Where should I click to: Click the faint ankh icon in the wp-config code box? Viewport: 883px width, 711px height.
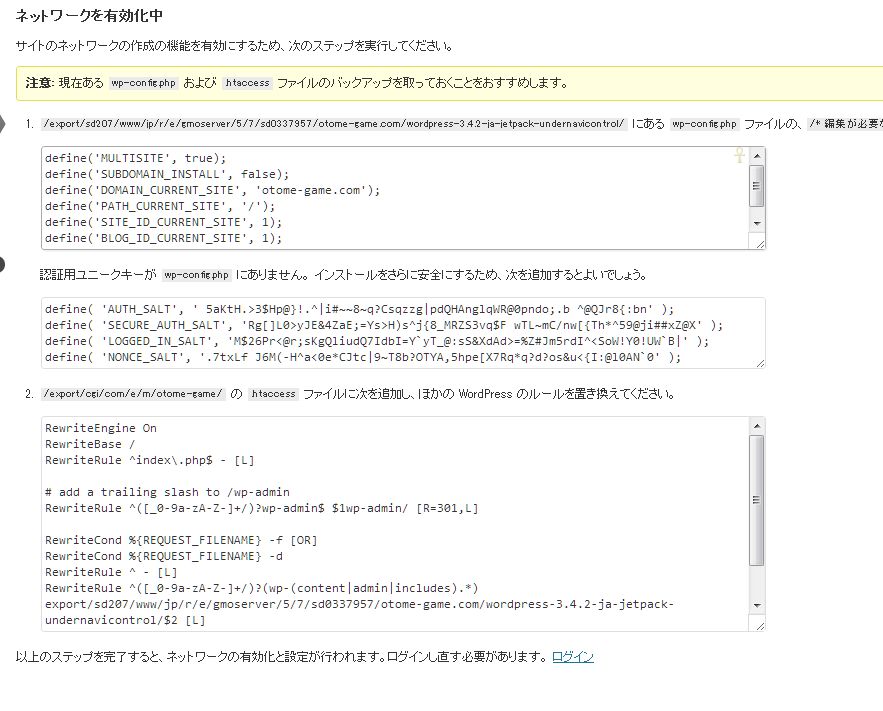(x=739, y=155)
